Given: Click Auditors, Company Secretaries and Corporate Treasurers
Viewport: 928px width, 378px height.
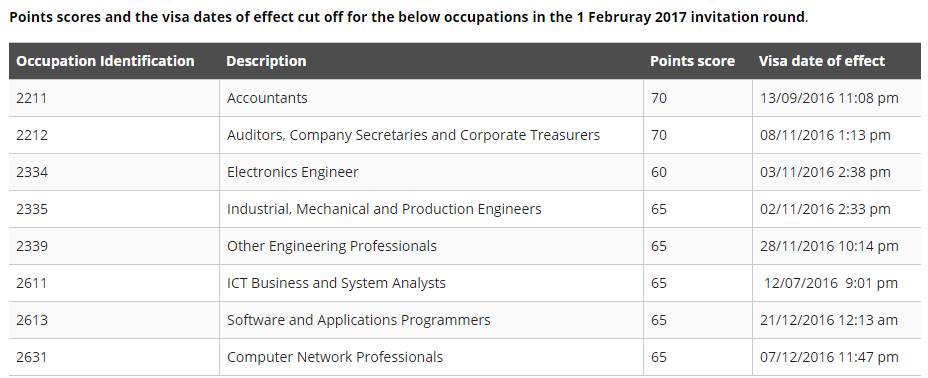Looking at the screenshot, I should tap(413, 135).
